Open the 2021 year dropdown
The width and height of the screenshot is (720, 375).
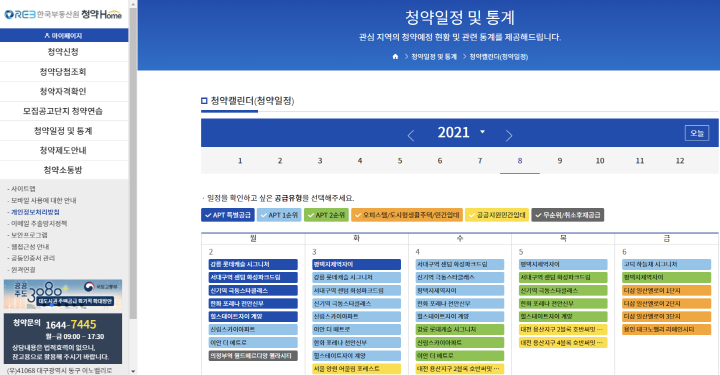click(x=461, y=132)
